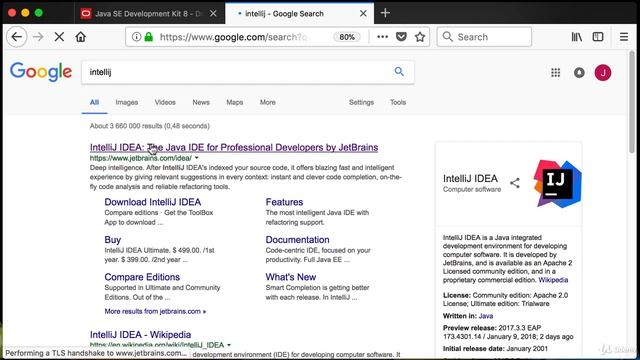Click the page vertical scrollbar
The image size is (640, 360).
point(632,102)
